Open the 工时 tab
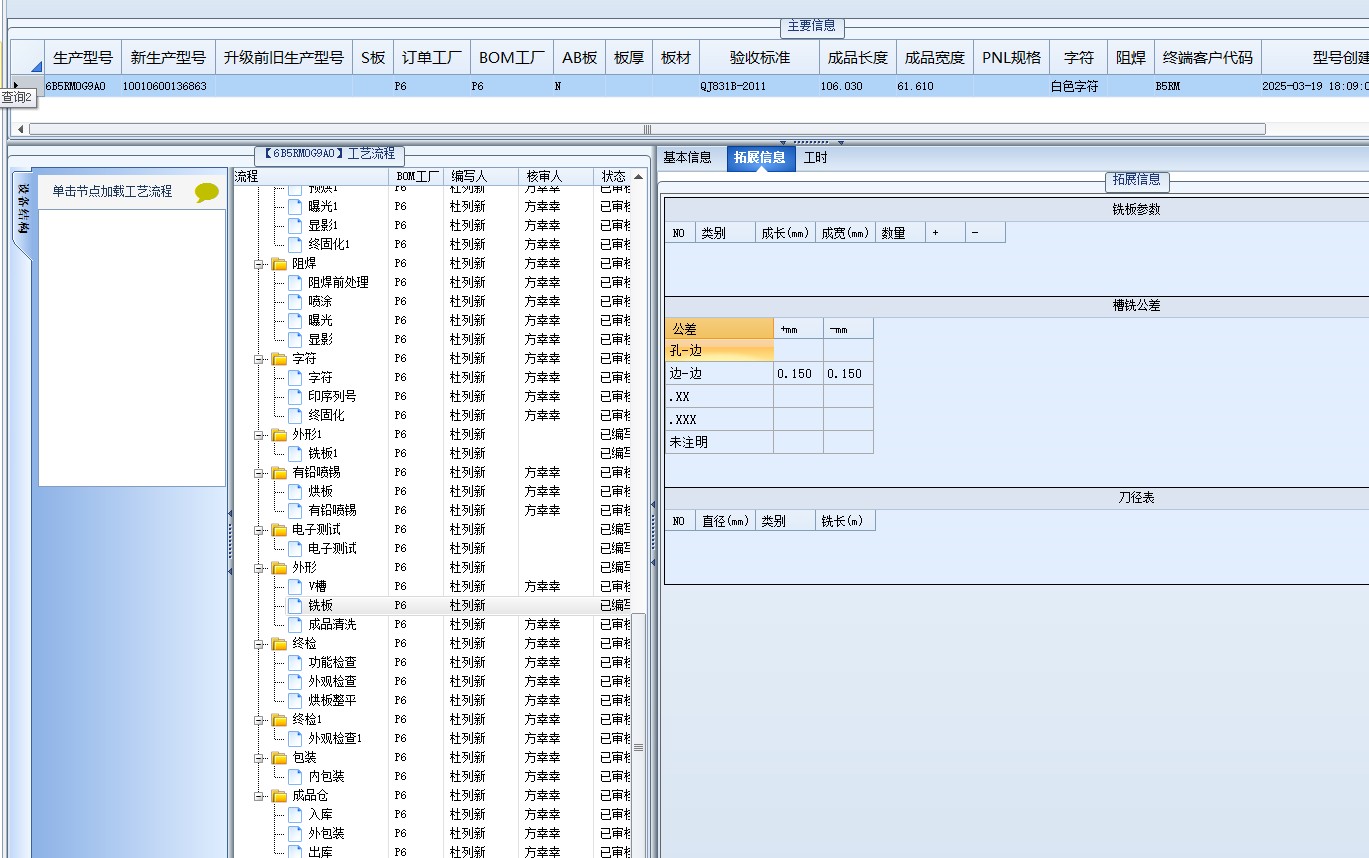Screen dimensions: 1369x858 [x=816, y=158]
